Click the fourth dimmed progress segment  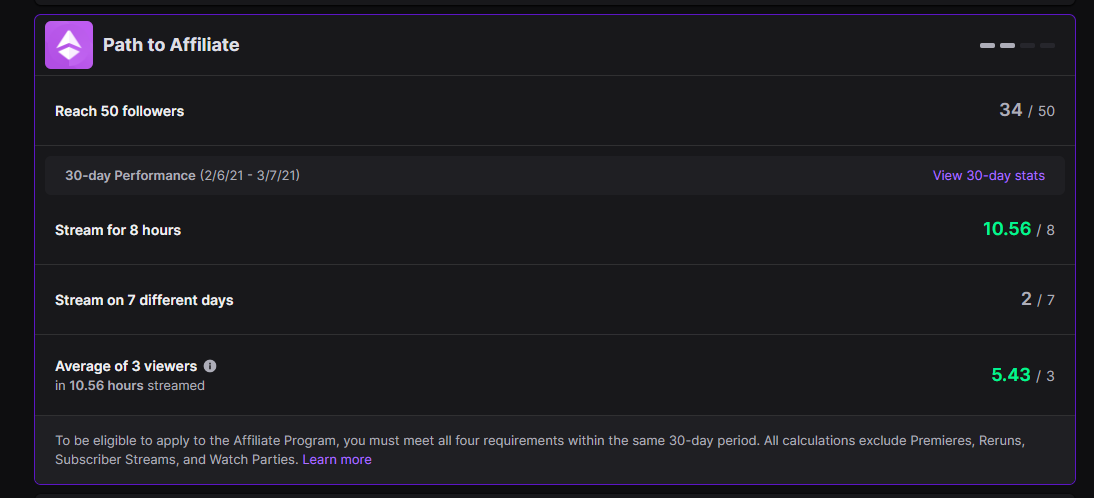click(1047, 45)
